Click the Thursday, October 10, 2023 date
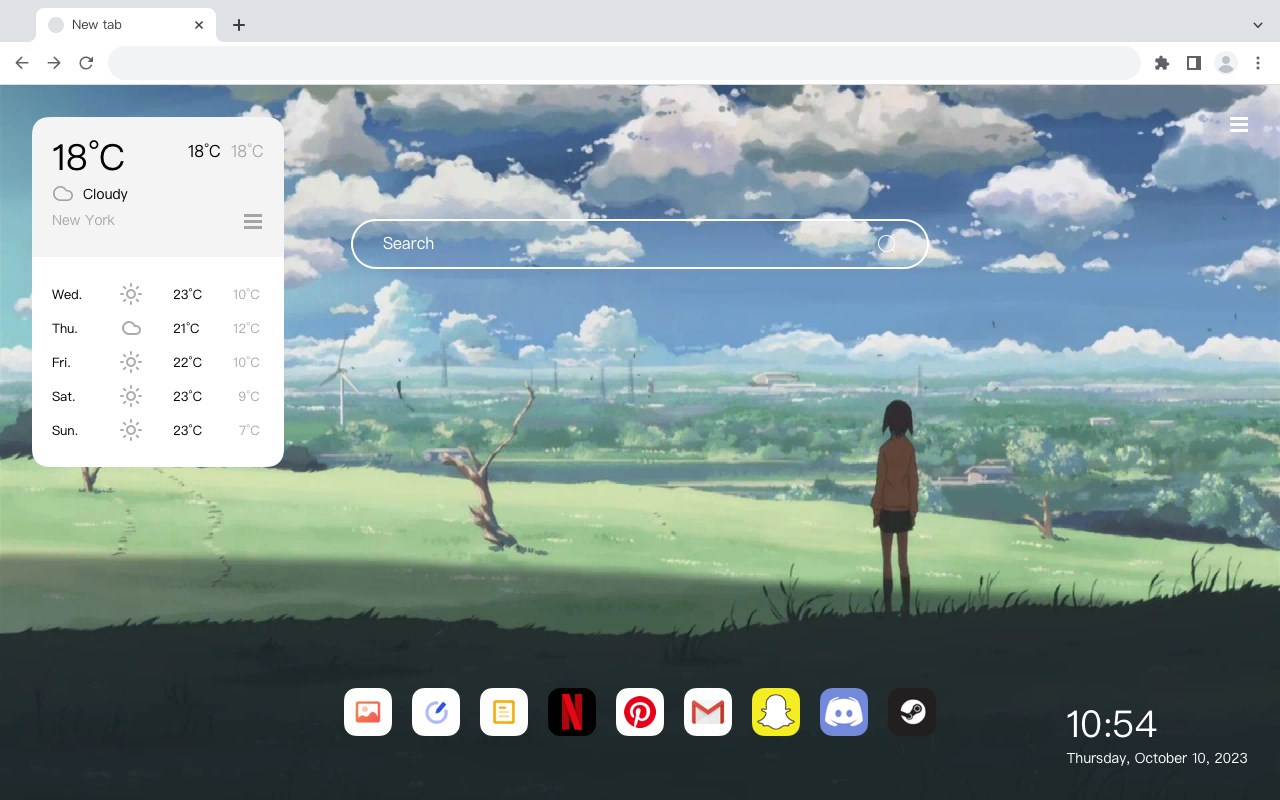The width and height of the screenshot is (1280, 800). click(x=1157, y=758)
